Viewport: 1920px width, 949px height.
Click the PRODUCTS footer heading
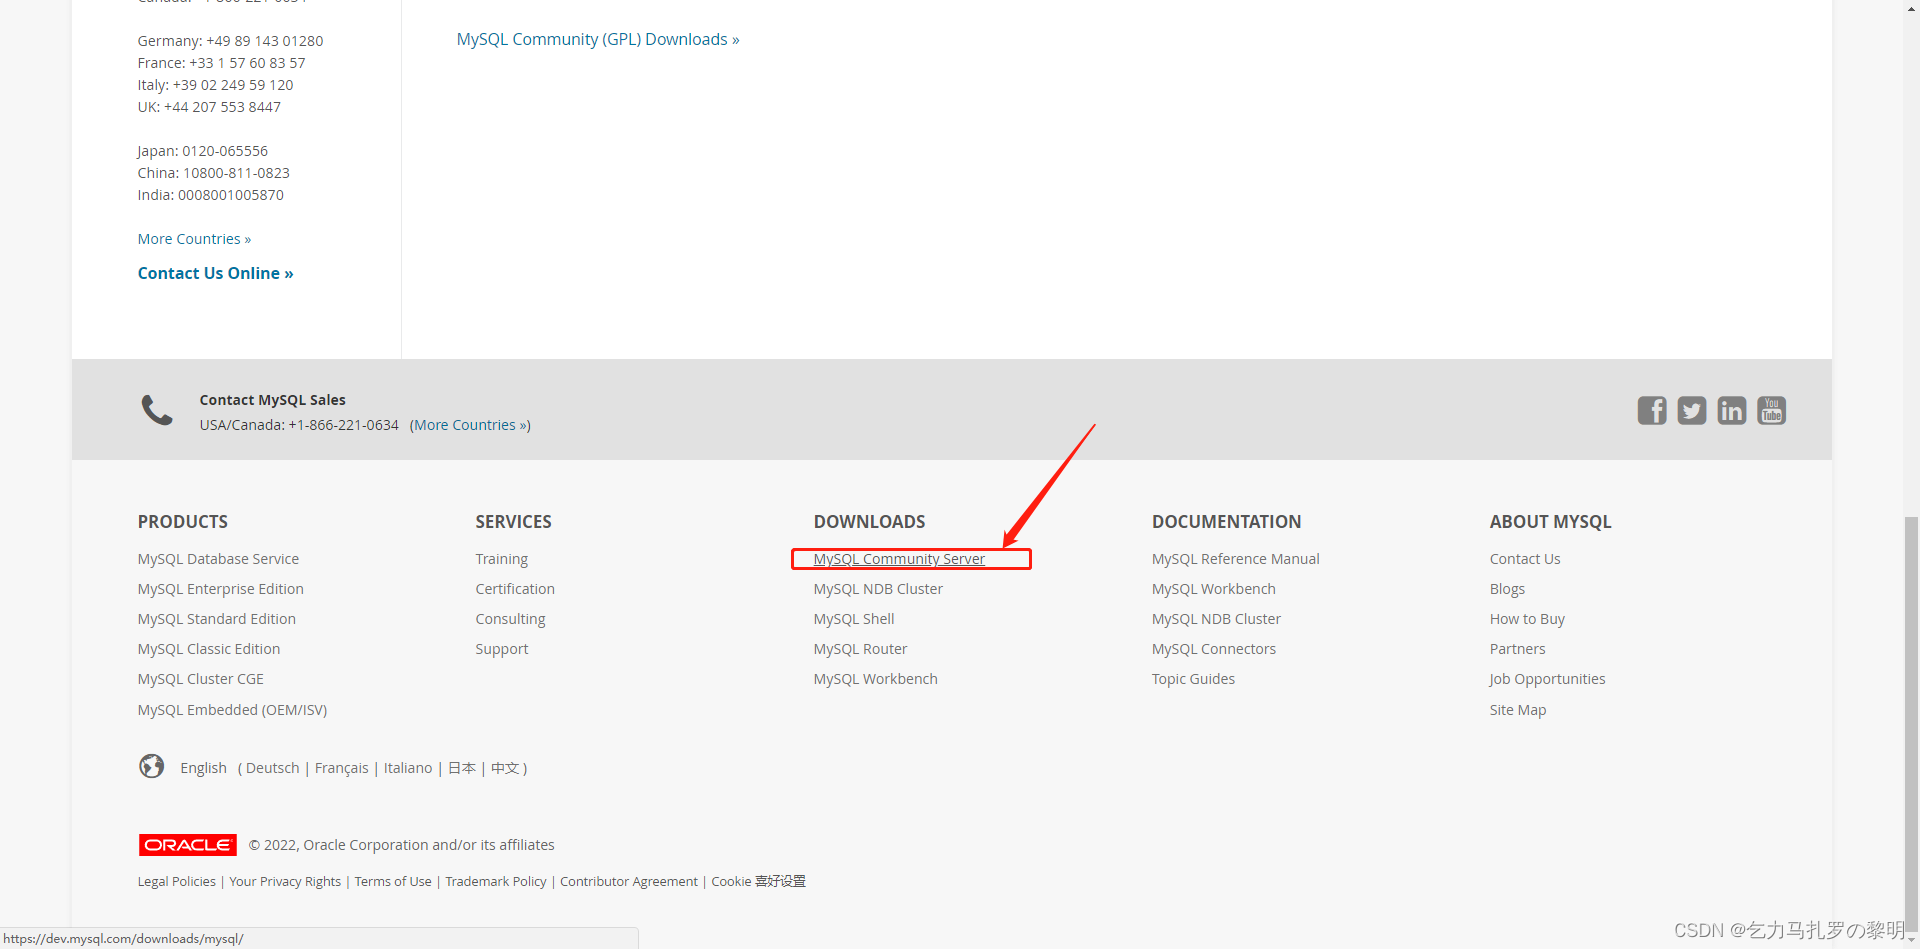(x=183, y=522)
